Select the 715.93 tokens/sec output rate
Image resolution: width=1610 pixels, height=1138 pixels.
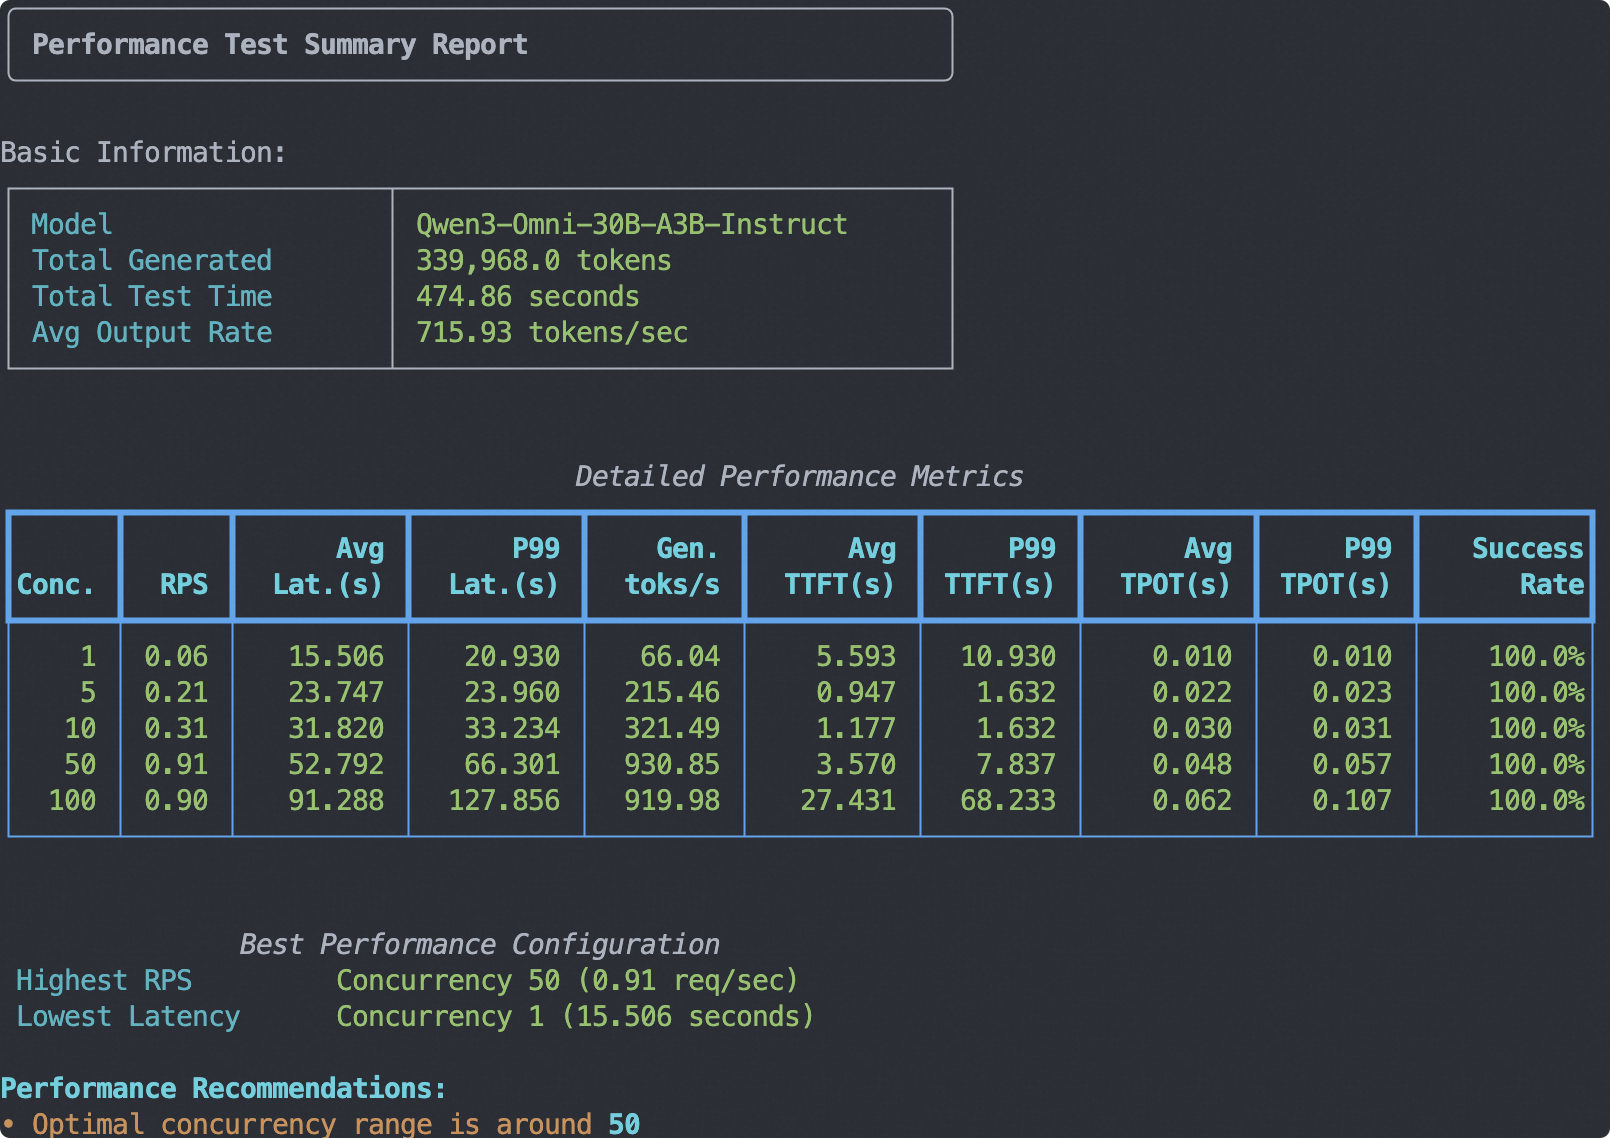pos(551,332)
